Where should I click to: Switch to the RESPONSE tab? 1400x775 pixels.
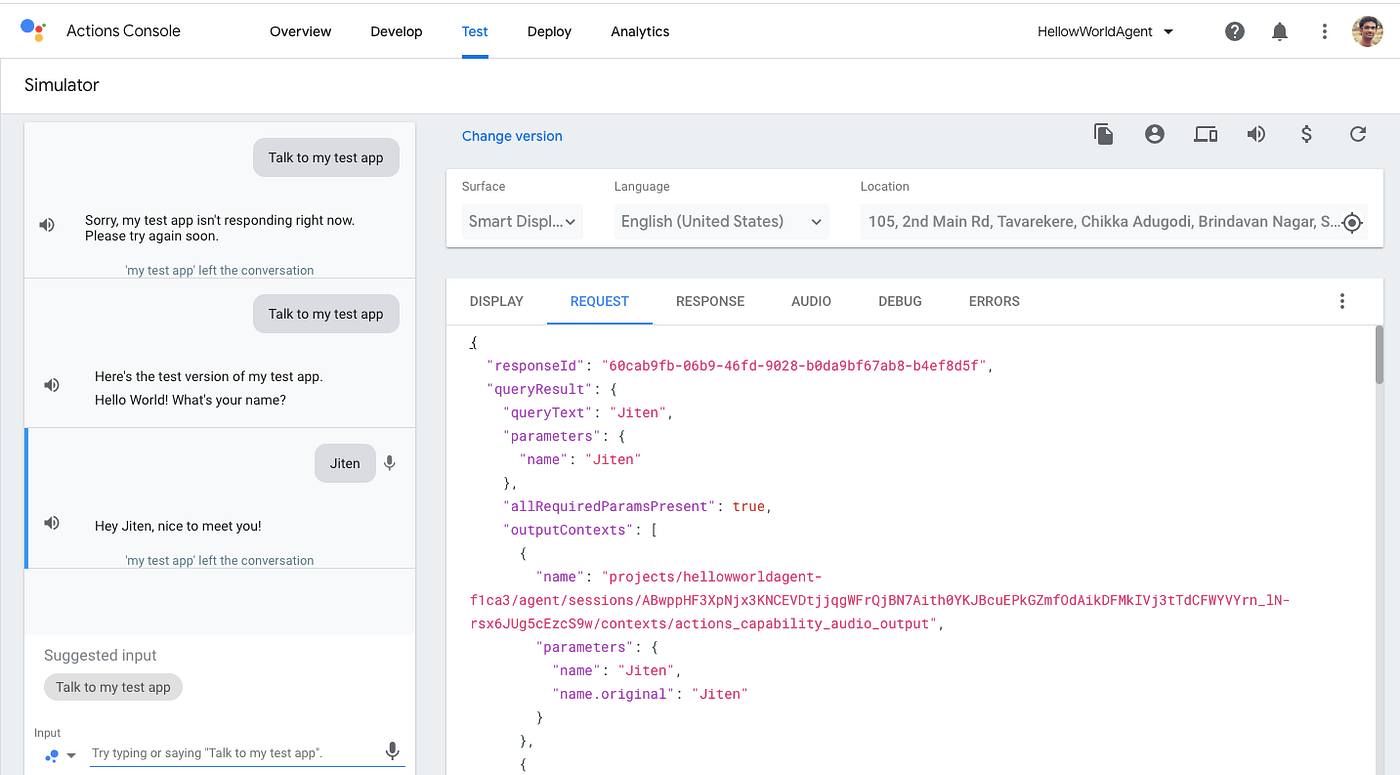click(x=710, y=301)
